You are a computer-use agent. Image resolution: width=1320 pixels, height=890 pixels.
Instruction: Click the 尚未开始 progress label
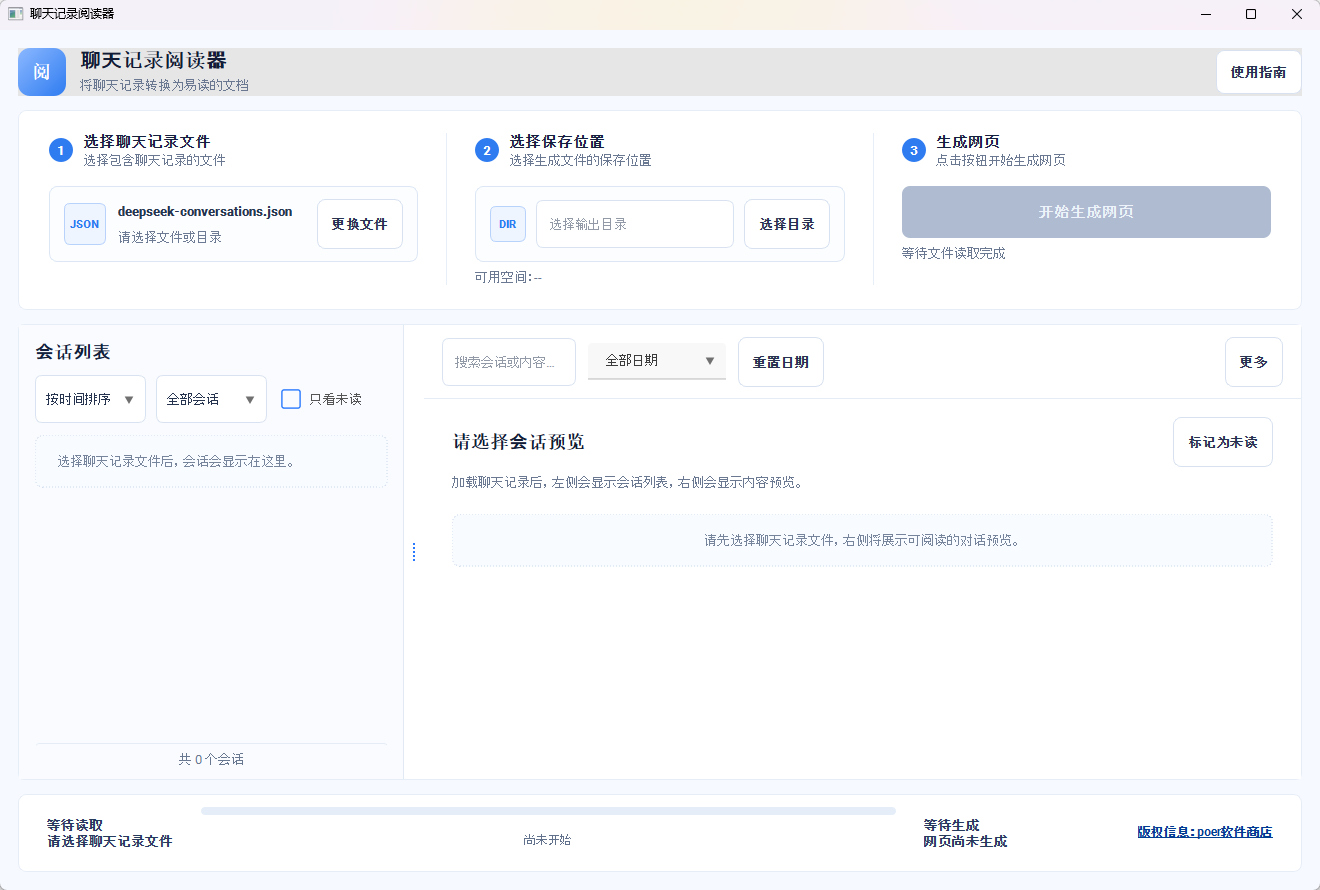coord(547,840)
